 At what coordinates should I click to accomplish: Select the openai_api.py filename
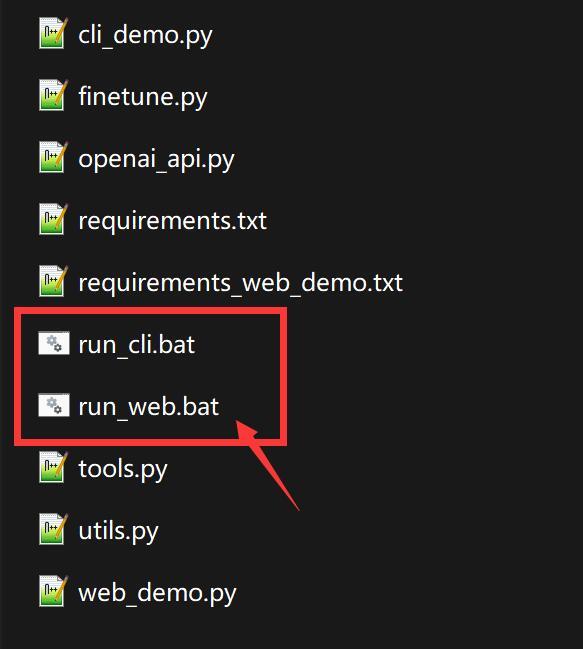click(156, 159)
